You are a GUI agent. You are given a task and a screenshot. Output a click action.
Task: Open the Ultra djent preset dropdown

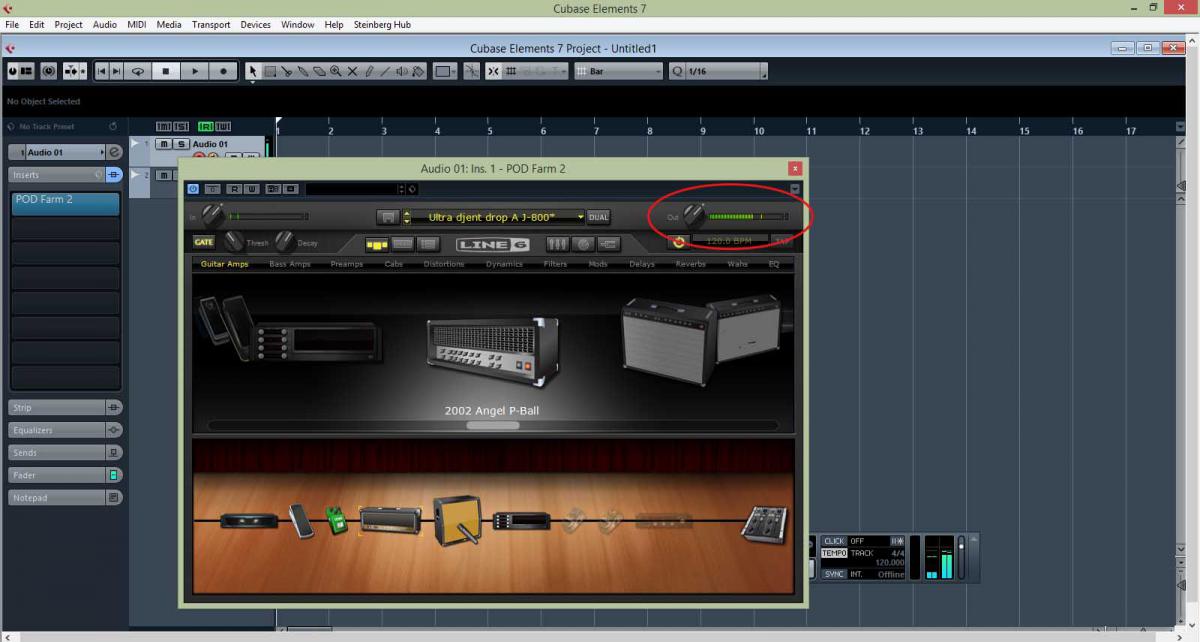tap(580, 217)
